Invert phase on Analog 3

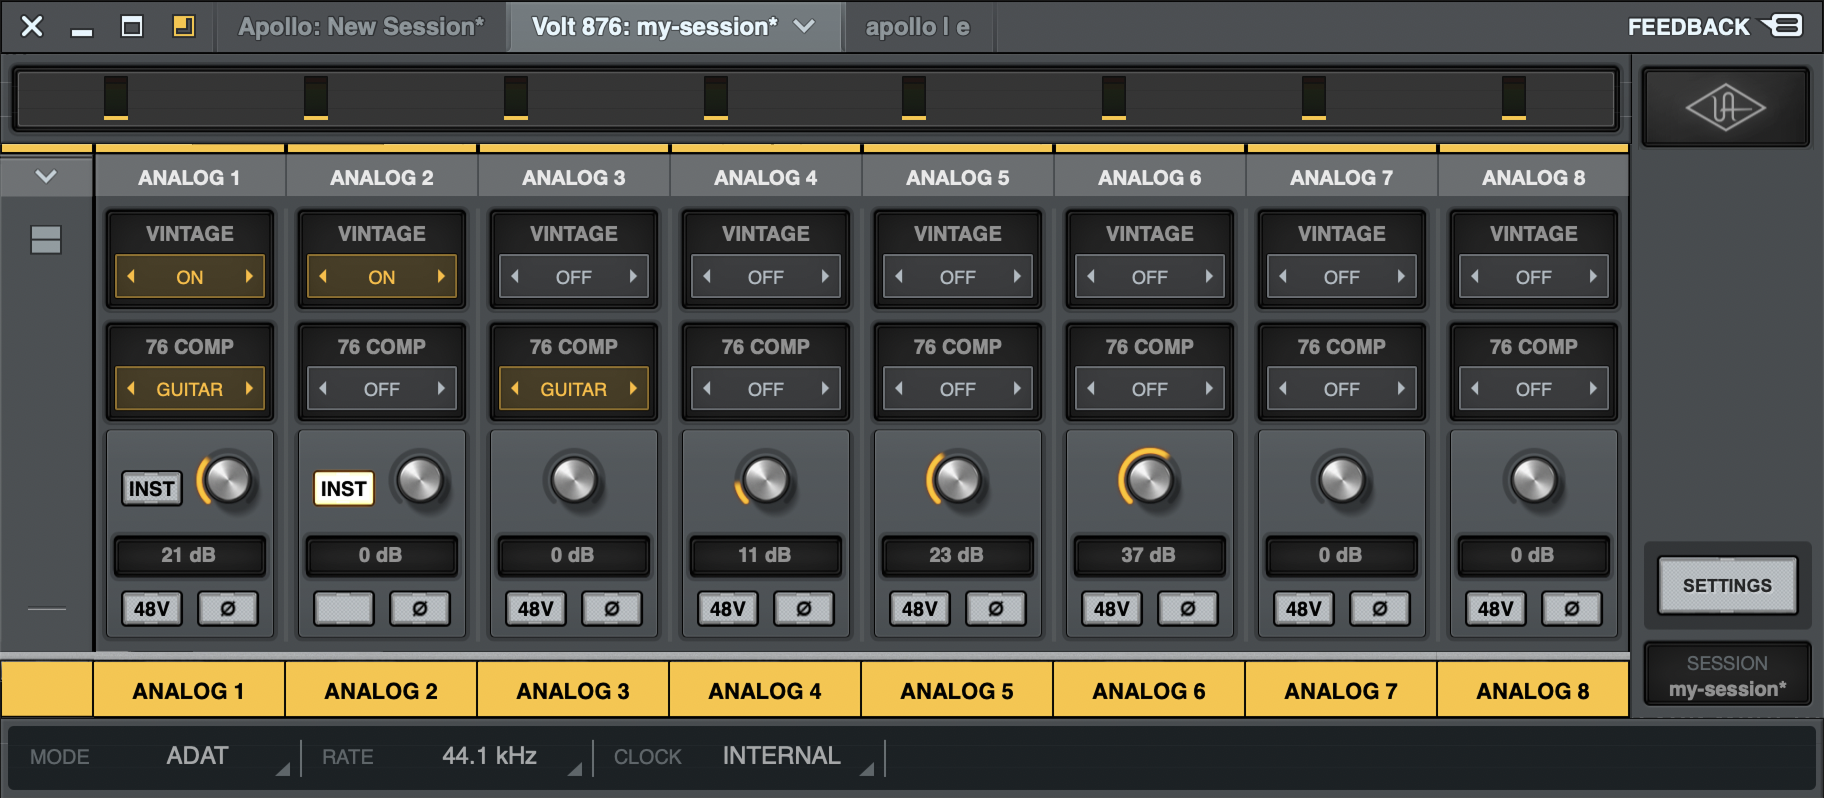[x=612, y=608]
